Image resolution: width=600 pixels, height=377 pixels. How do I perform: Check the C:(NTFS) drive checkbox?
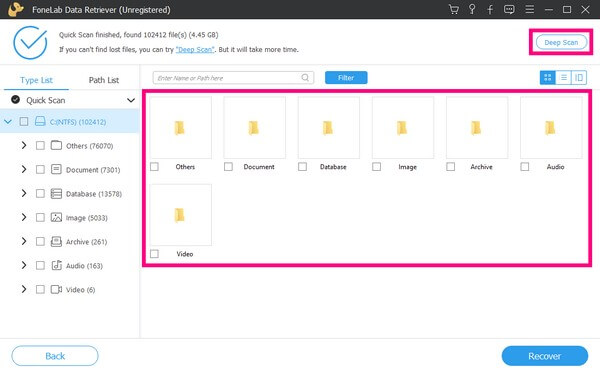pos(24,121)
